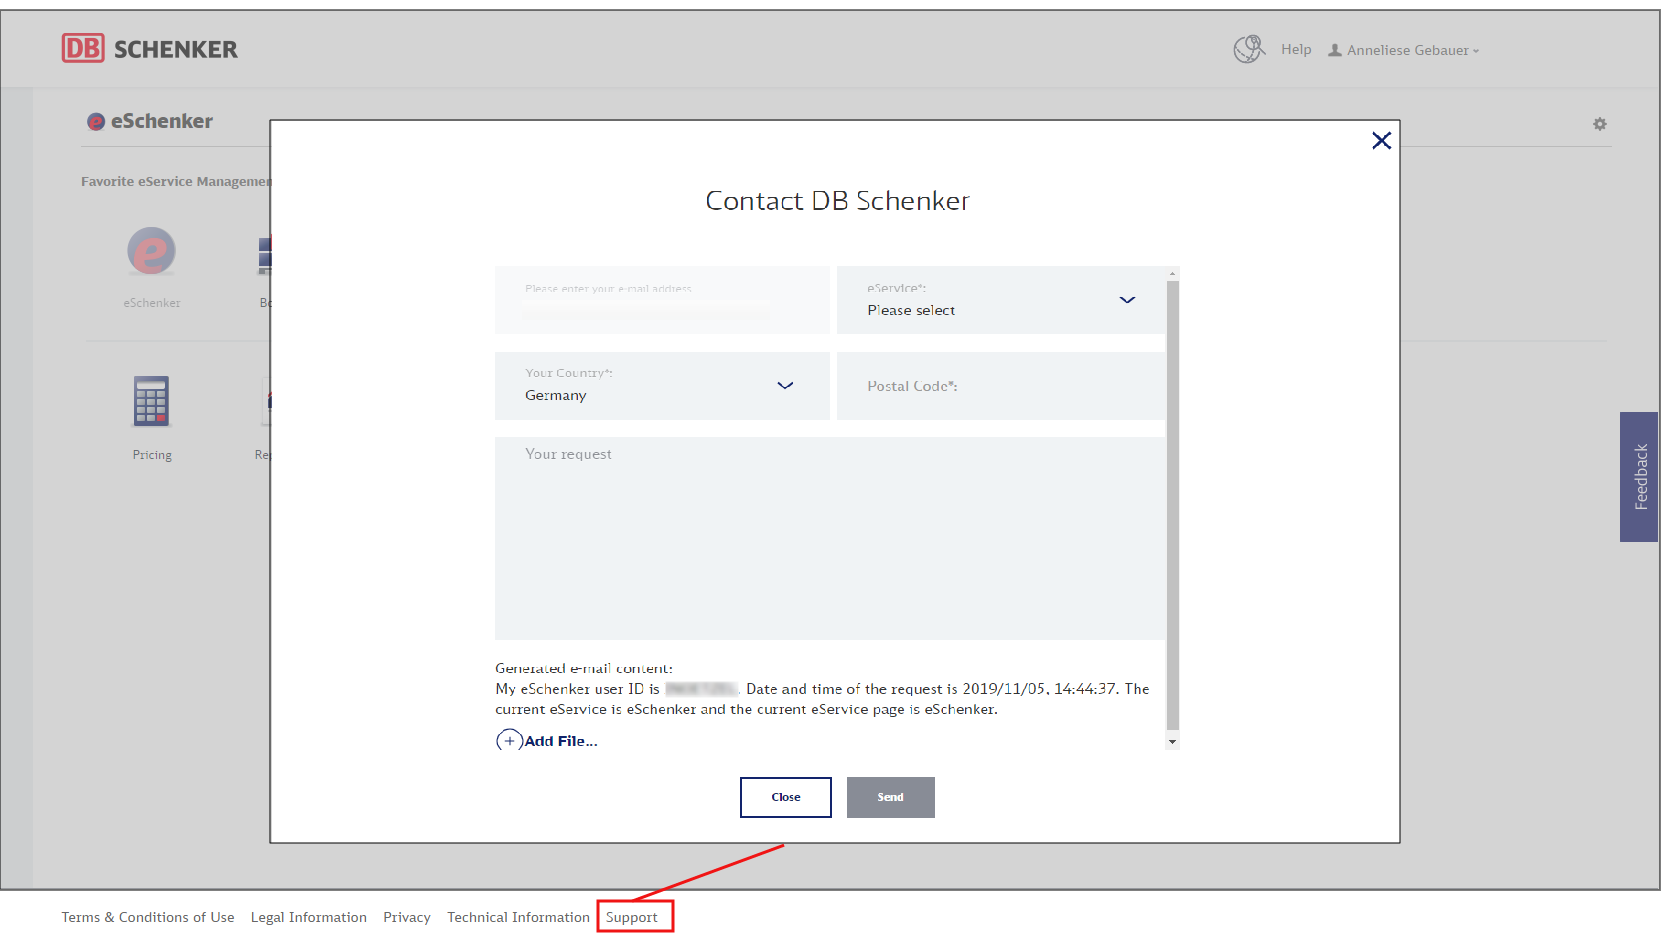Click the DB Schenker logo
The height and width of the screenshot is (941, 1661).
point(150,48)
